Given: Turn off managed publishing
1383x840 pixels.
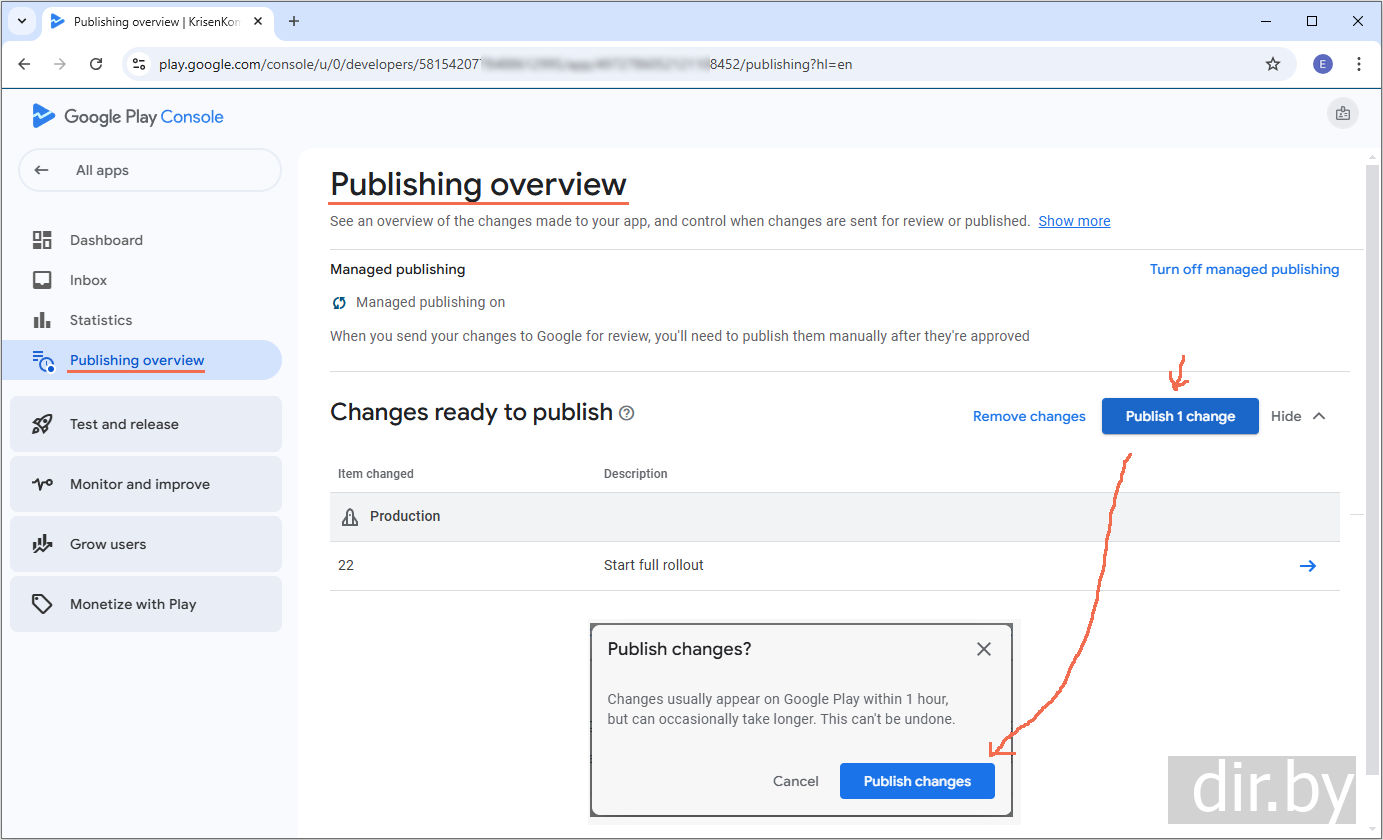Looking at the screenshot, I should (1244, 269).
